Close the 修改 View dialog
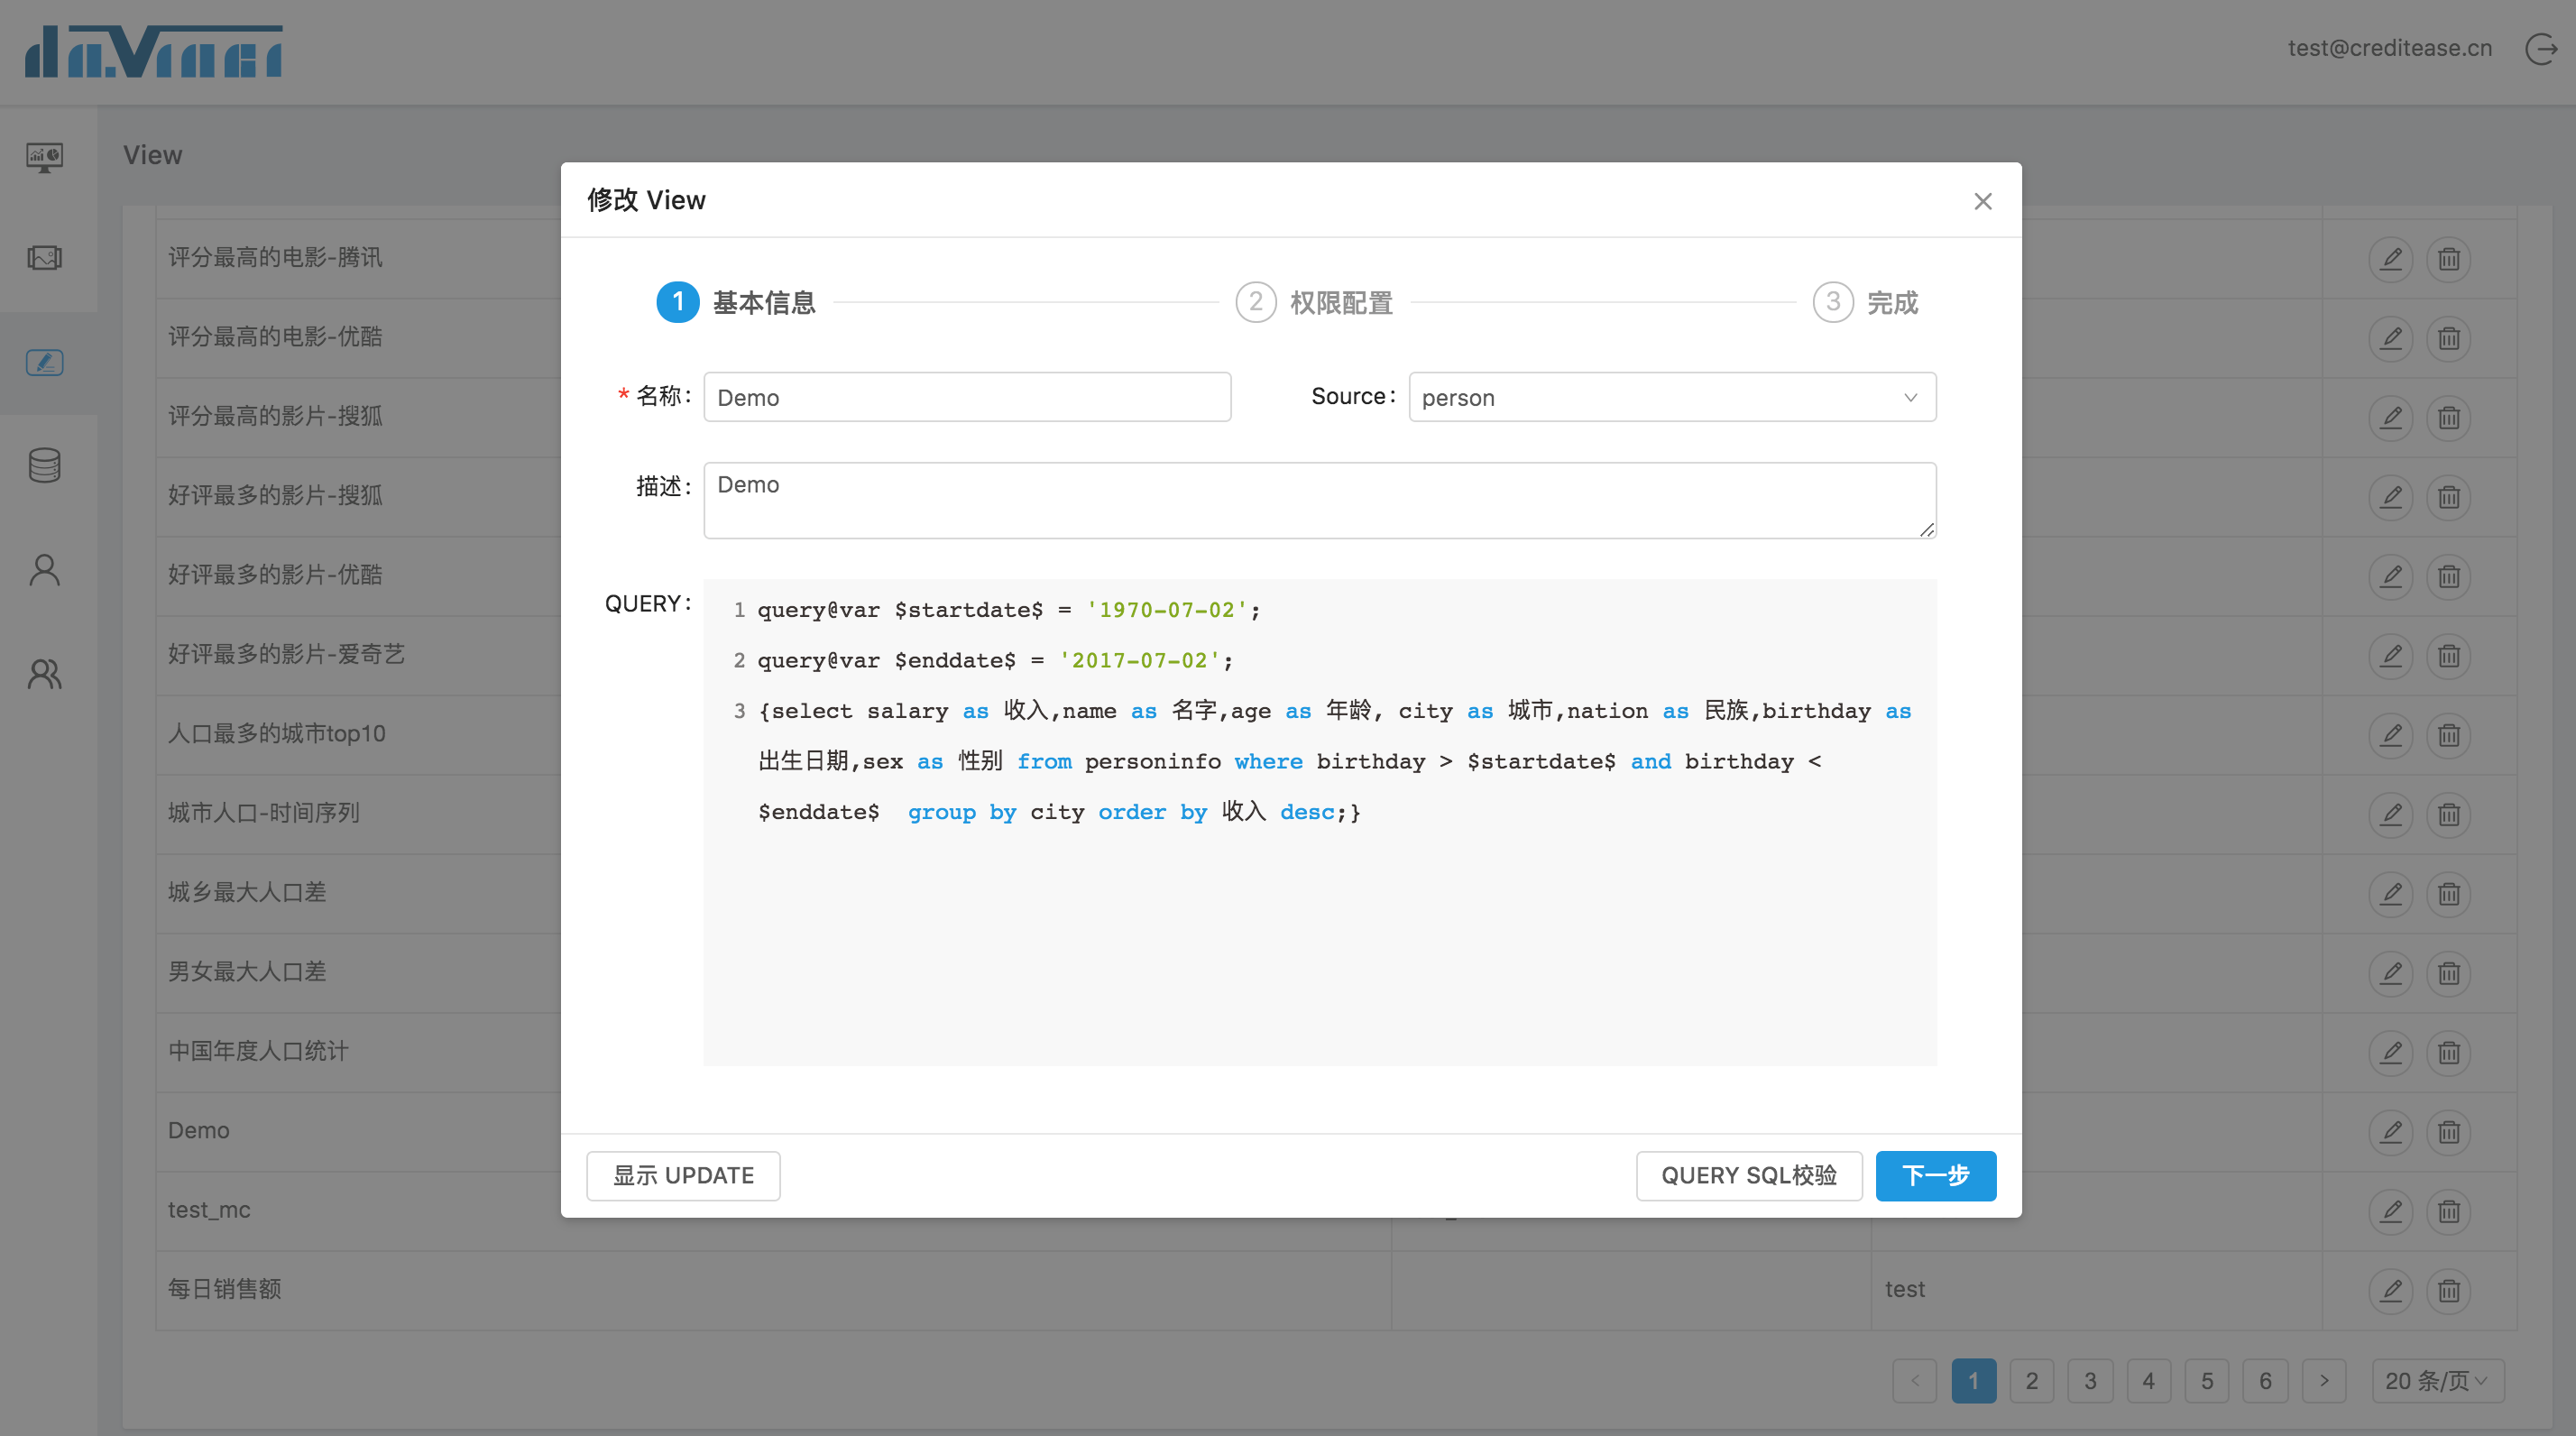2576x1436 pixels. coord(1983,201)
